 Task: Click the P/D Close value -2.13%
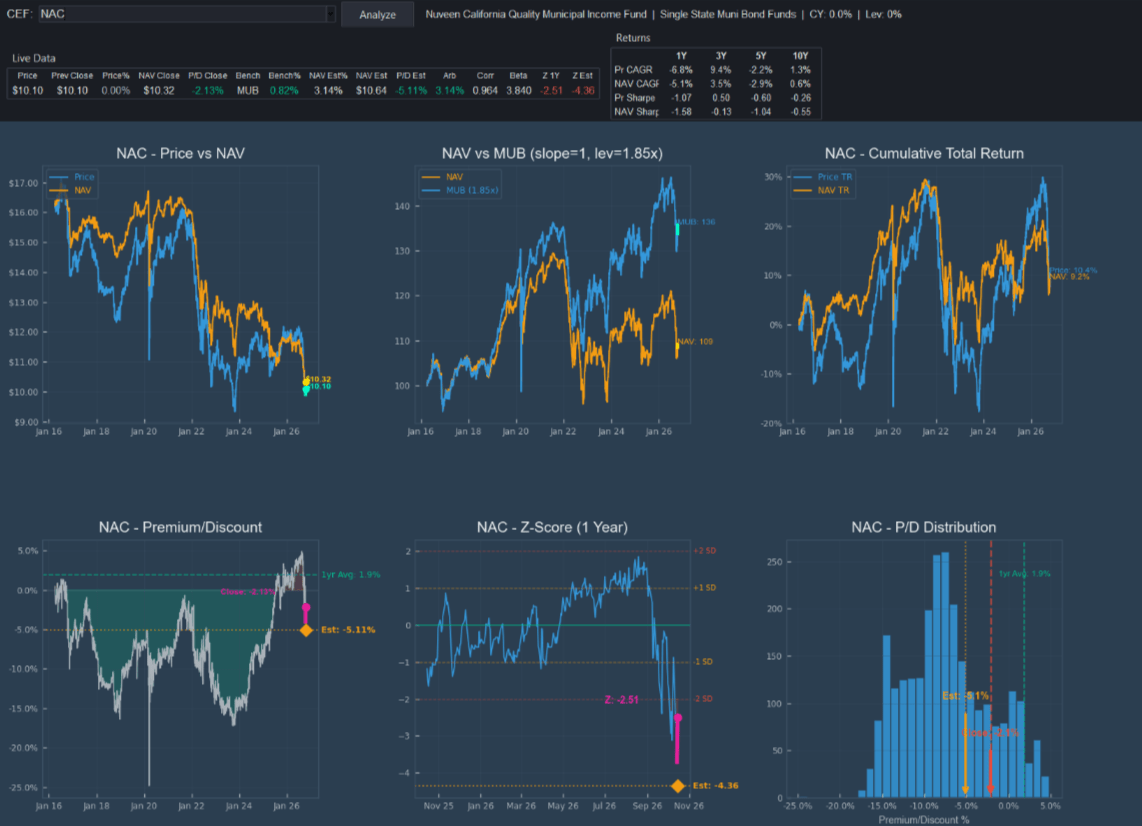coord(208,90)
